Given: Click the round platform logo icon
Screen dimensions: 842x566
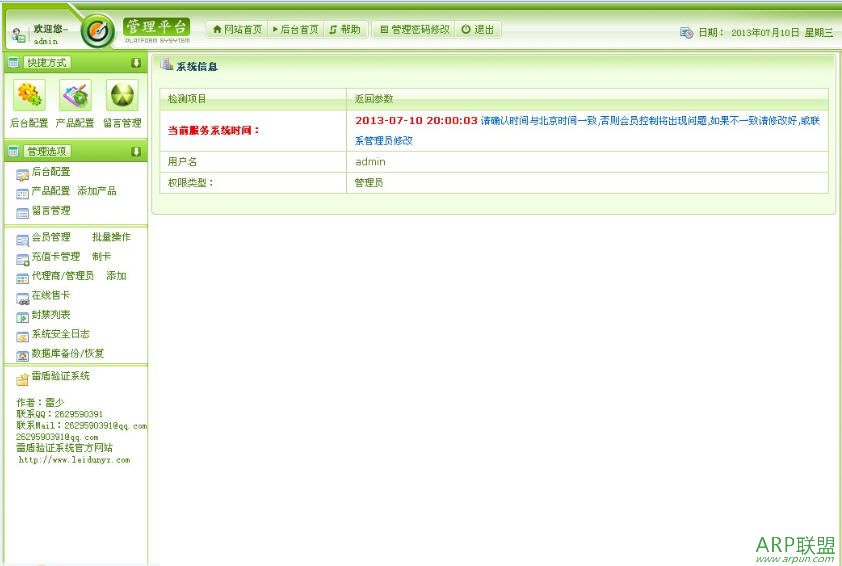Looking at the screenshot, I should point(97,32).
